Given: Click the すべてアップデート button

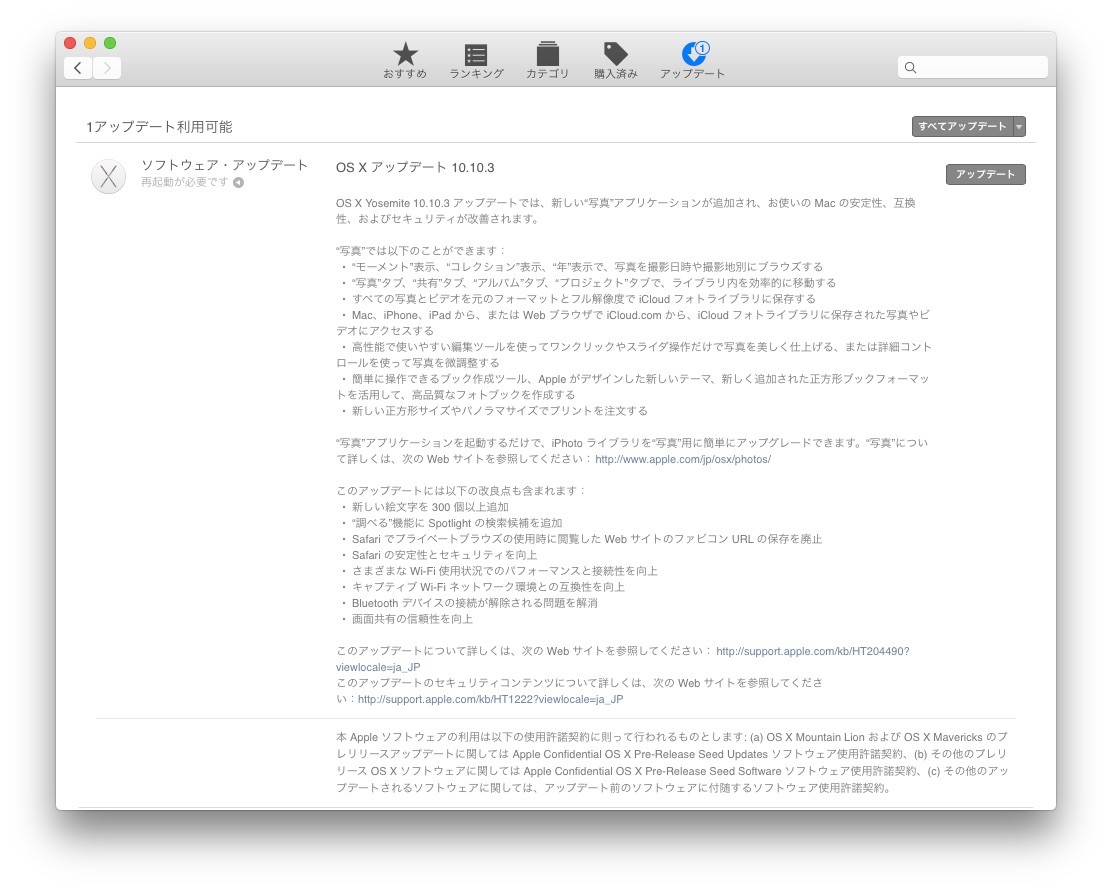Looking at the screenshot, I should pos(963,126).
